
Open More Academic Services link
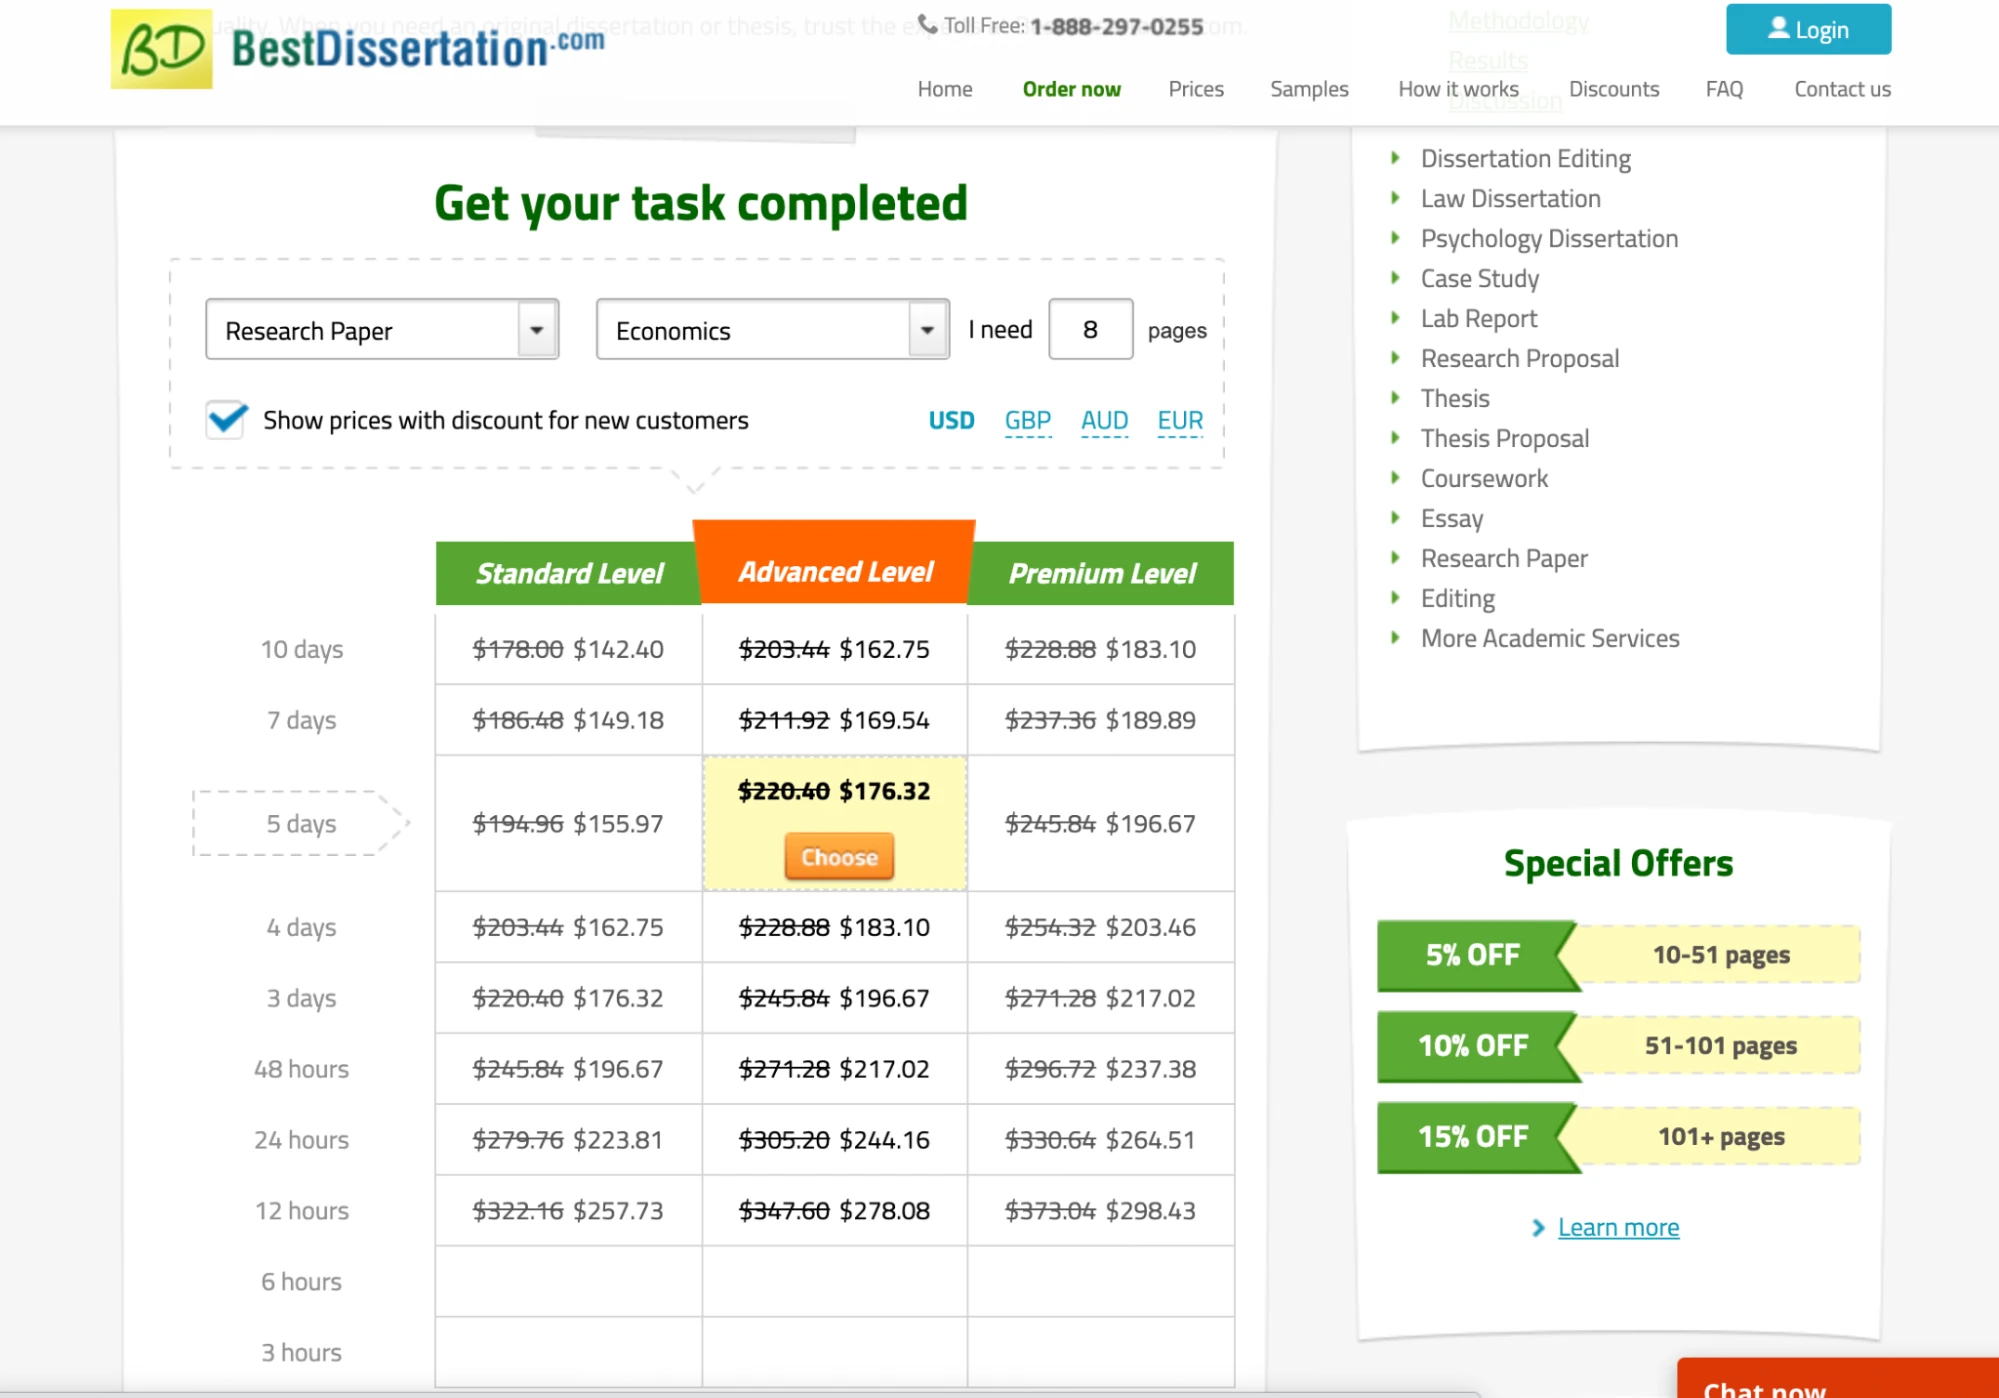click(1549, 639)
